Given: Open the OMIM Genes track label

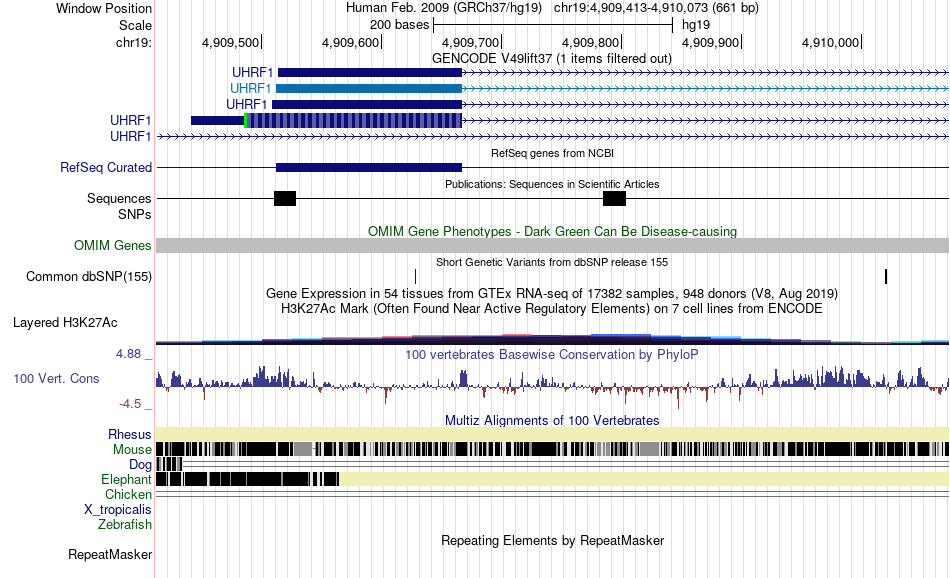Looking at the screenshot, I should tap(113, 245).
